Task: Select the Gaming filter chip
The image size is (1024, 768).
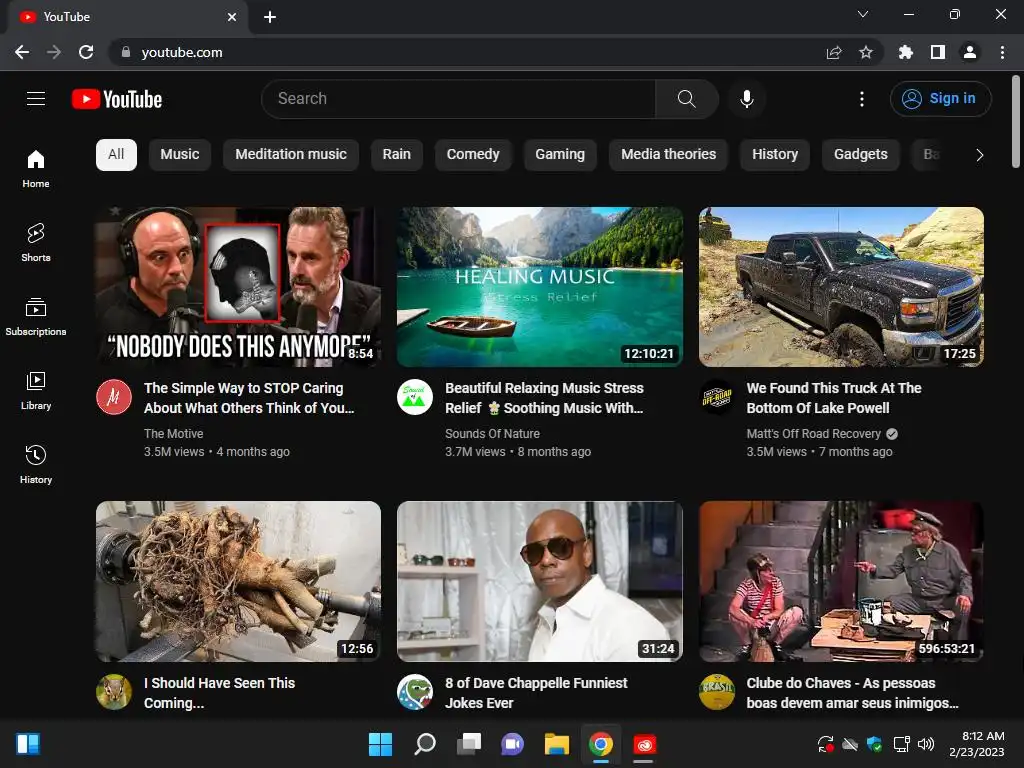Action: pos(560,154)
